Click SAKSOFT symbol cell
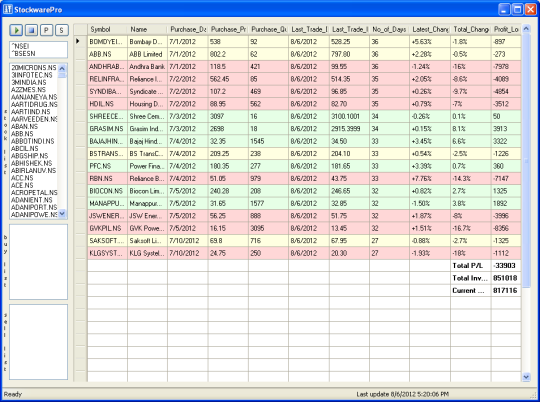 [x=107, y=240]
